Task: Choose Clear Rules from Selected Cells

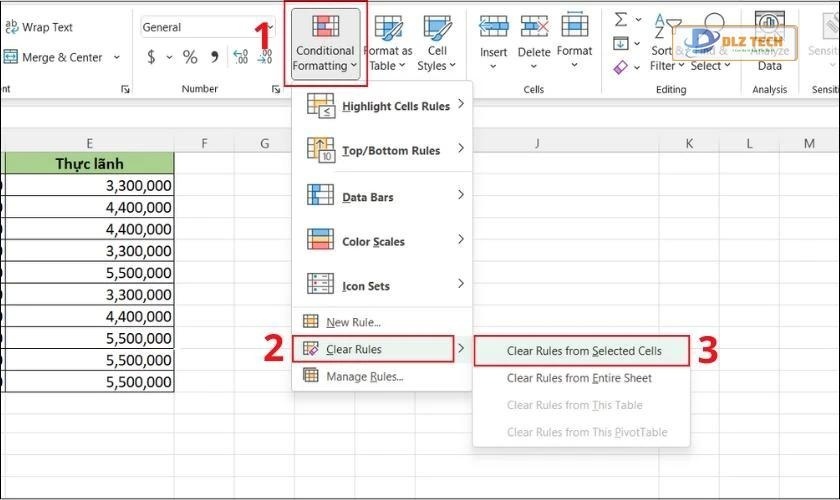Action: [583, 351]
